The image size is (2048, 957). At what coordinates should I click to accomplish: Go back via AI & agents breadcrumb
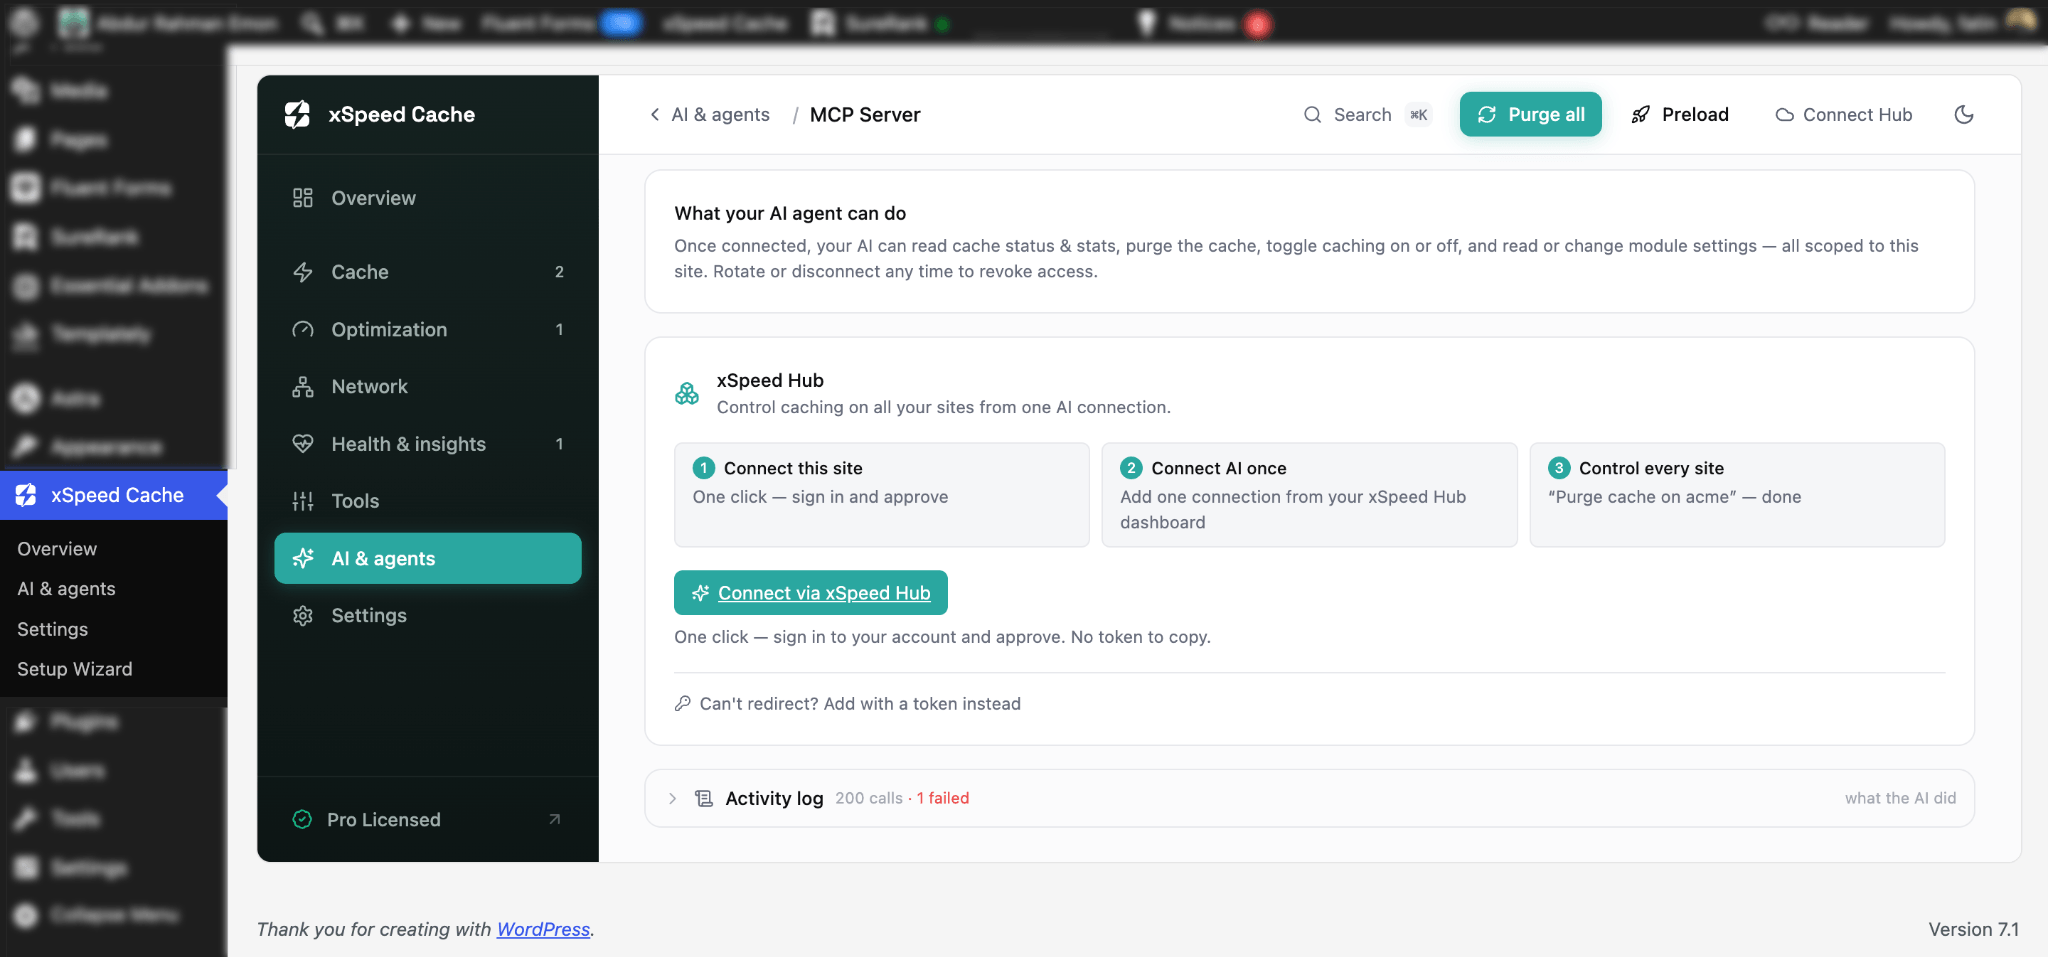pos(720,115)
